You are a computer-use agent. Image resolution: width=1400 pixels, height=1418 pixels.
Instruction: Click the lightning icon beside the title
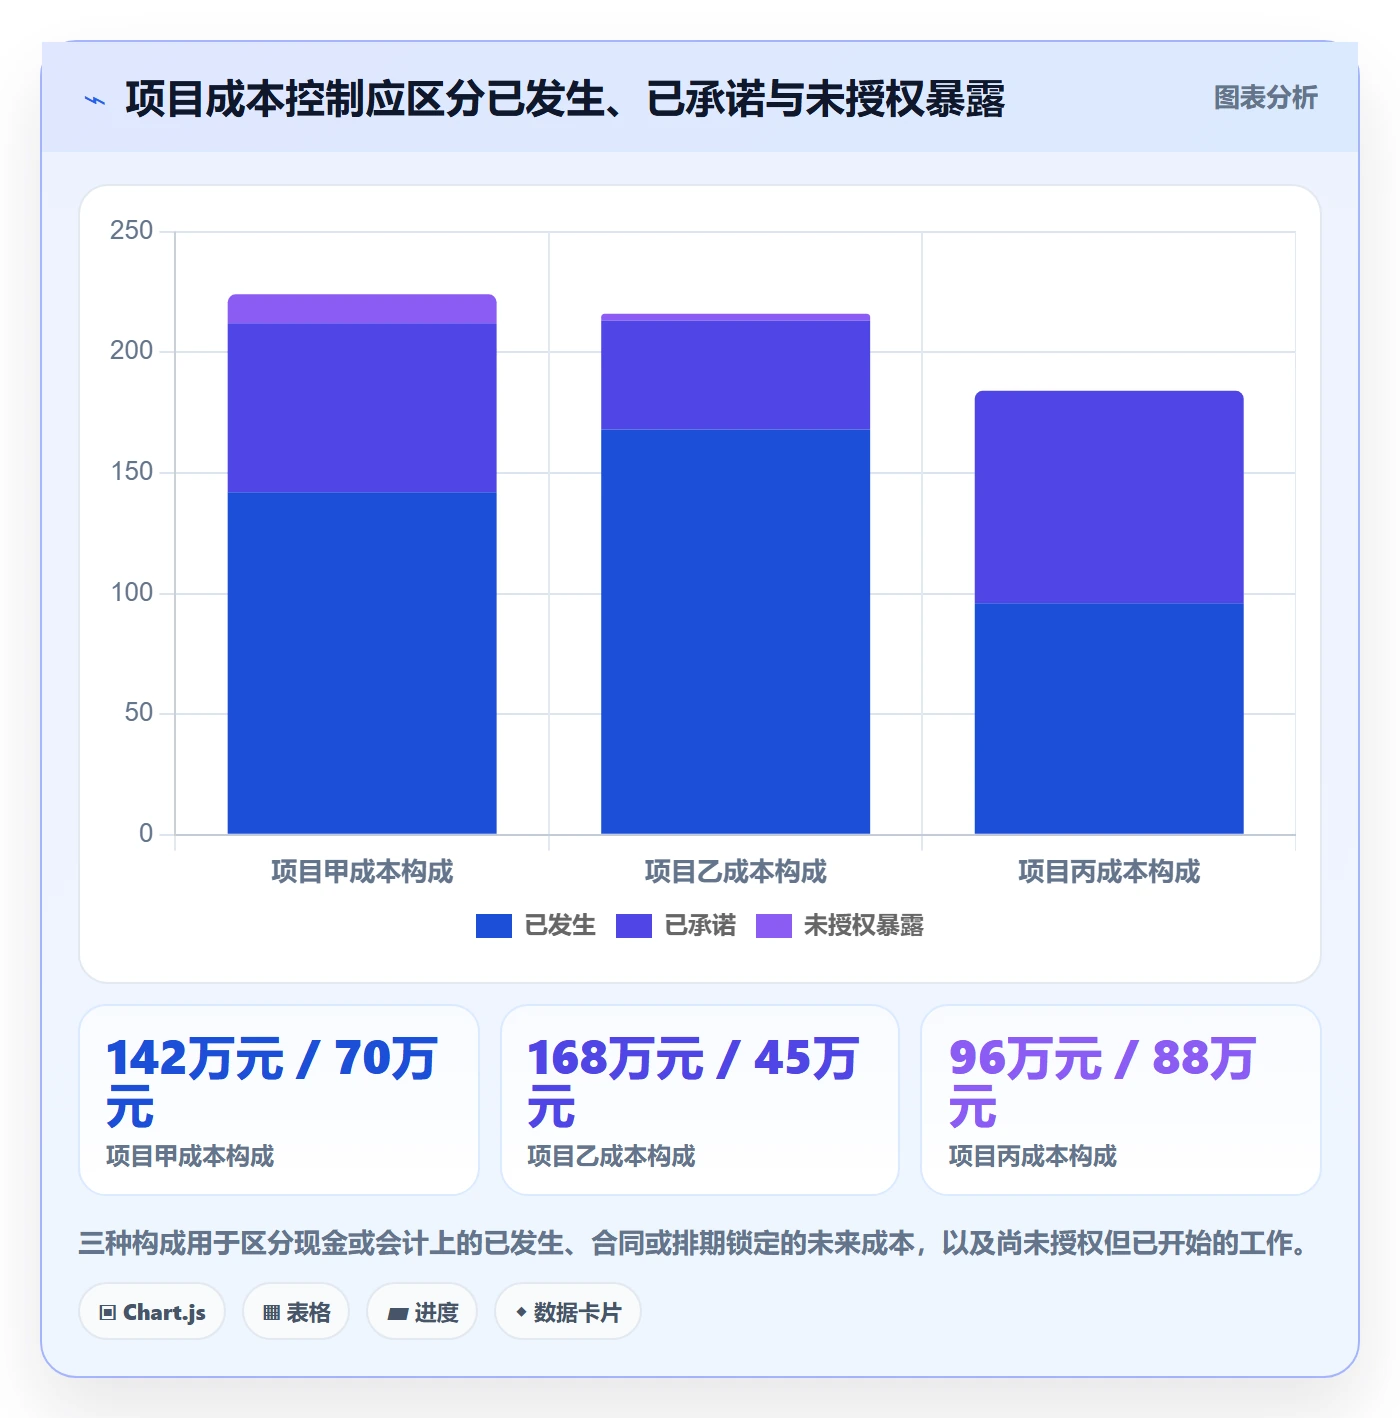click(x=95, y=100)
